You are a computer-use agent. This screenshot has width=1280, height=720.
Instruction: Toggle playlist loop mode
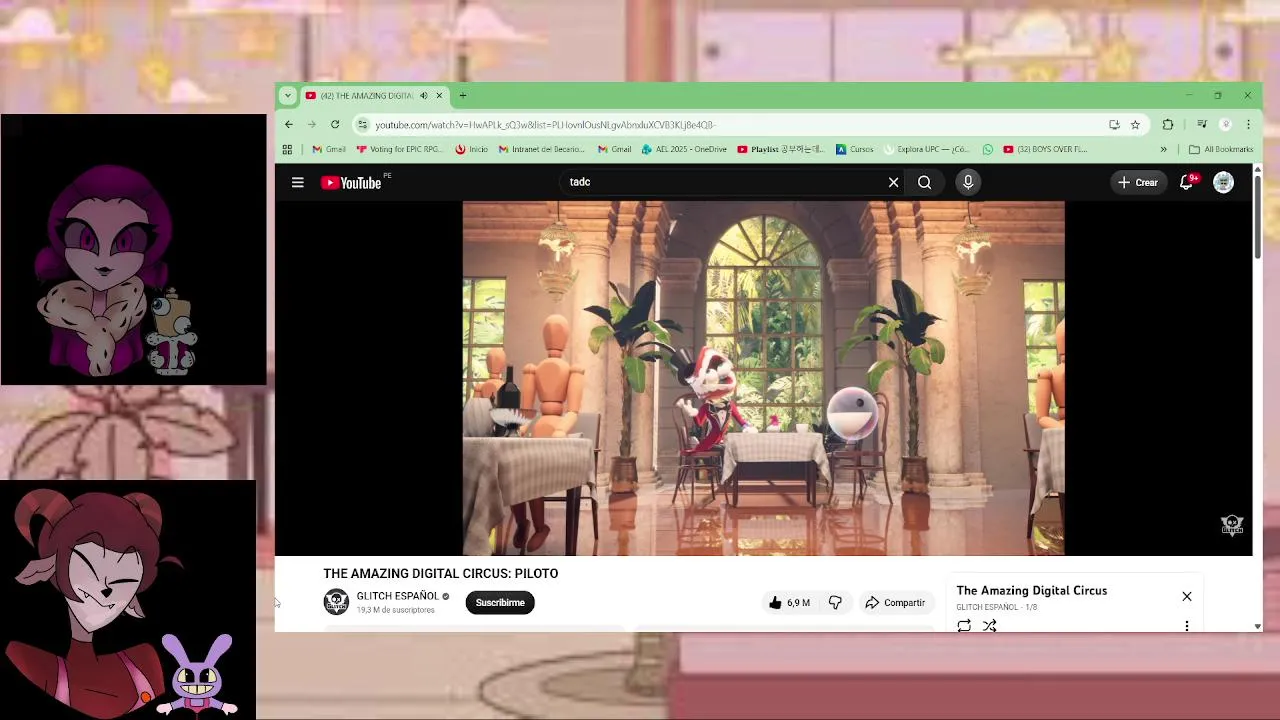(x=964, y=626)
